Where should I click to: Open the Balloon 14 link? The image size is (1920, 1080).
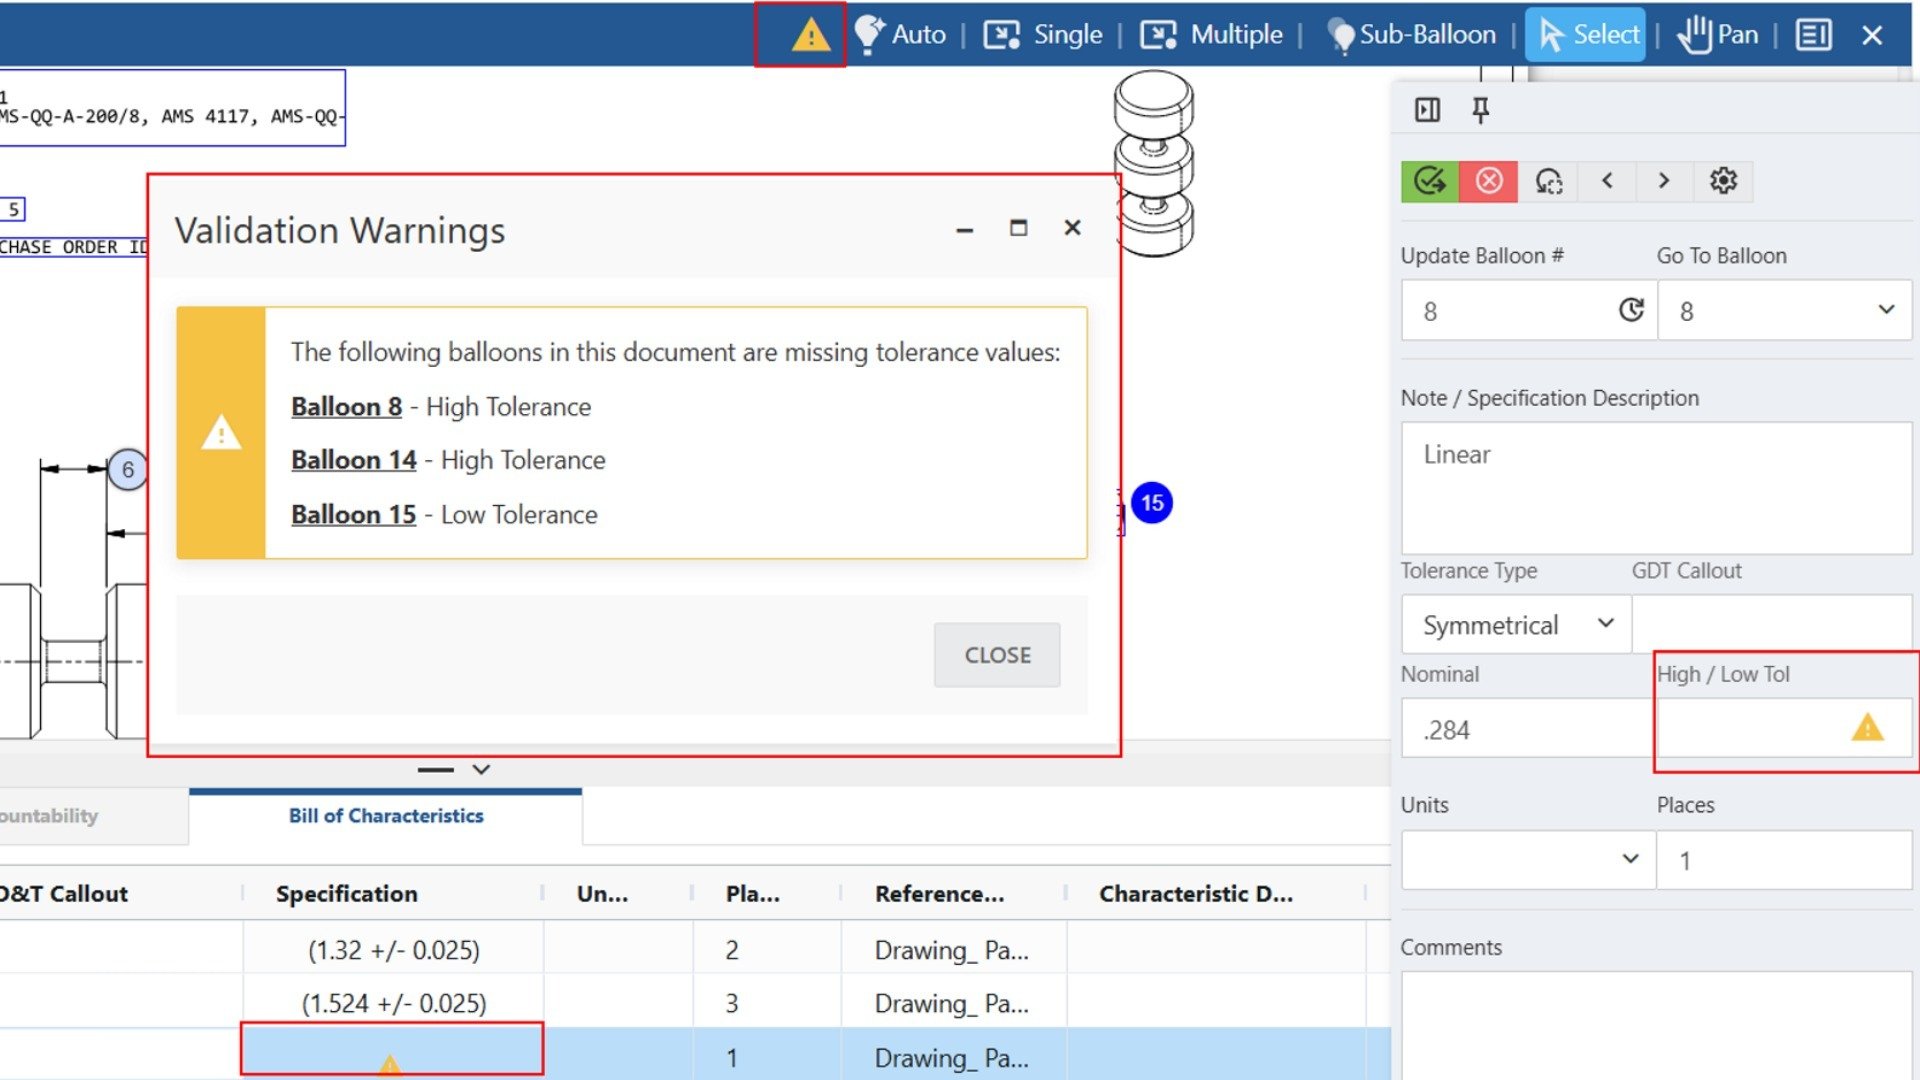pos(353,460)
